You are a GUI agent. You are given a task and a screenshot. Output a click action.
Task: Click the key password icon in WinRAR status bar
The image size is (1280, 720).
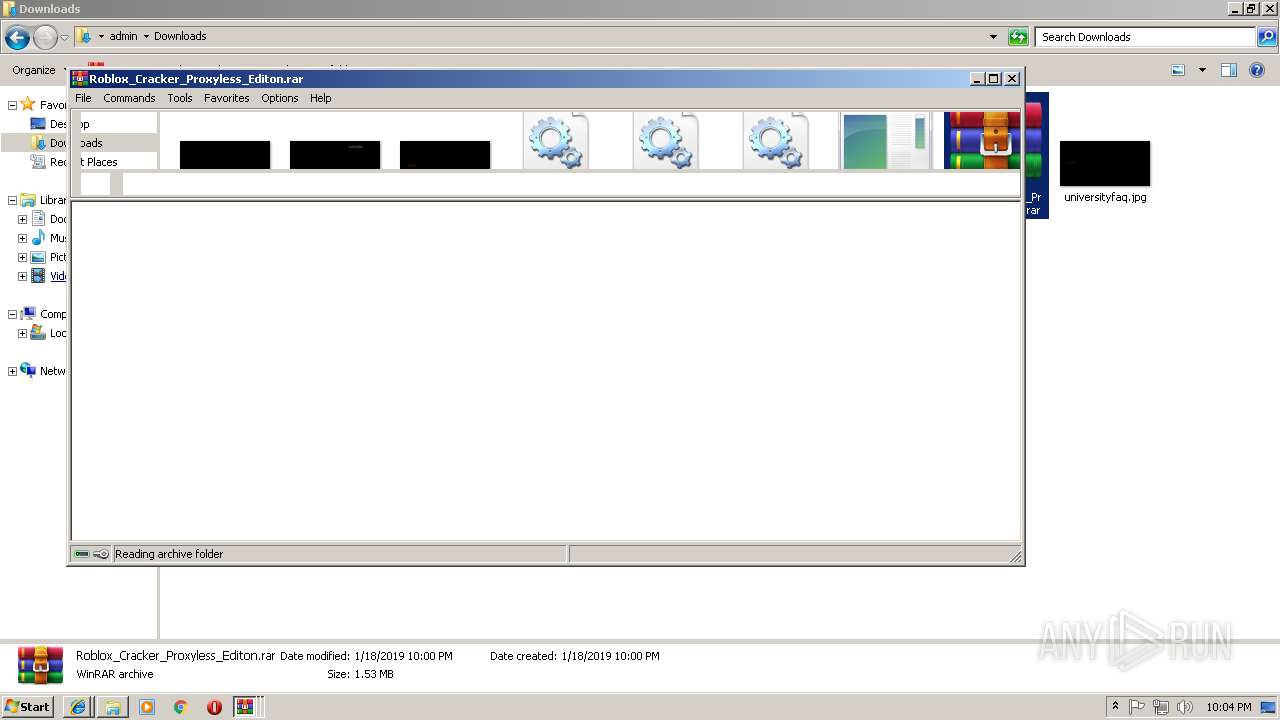pos(101,554)
